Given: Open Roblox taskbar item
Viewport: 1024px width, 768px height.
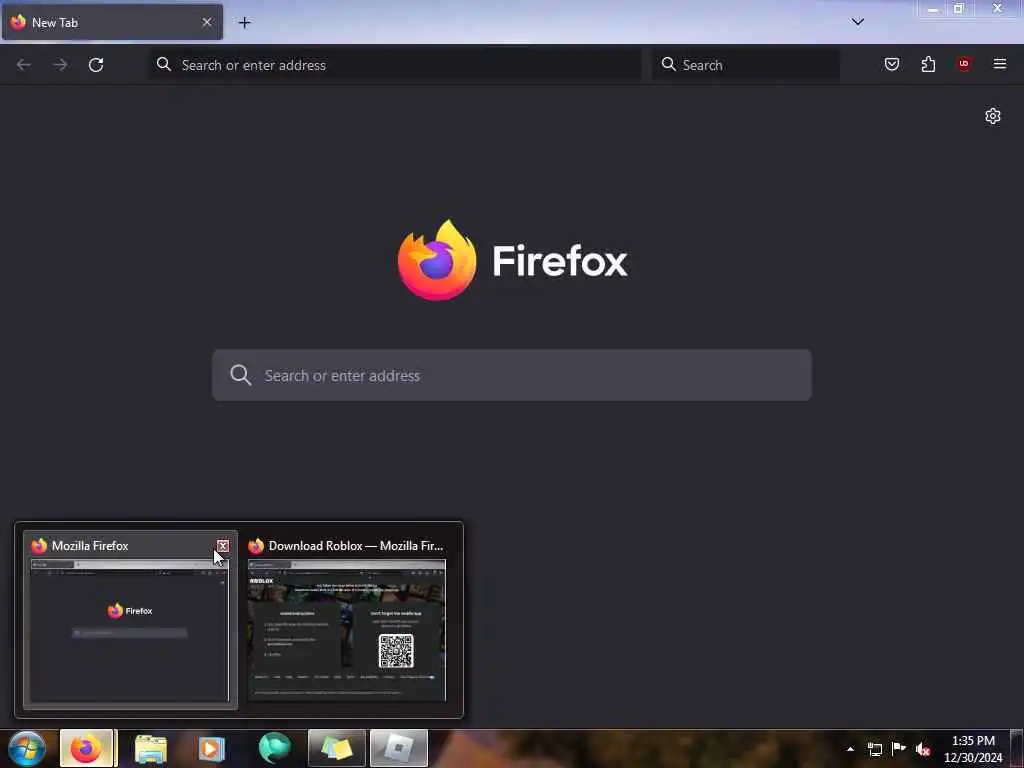Looking at the screenshot, I should (398, 748).
